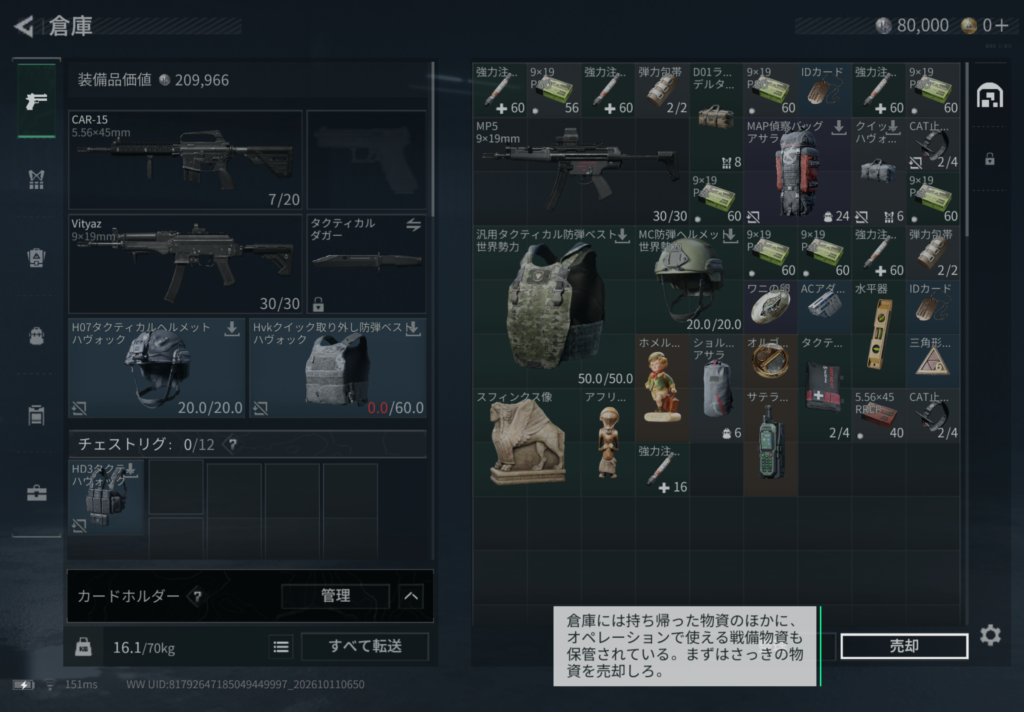
Task: Equip MAP偵察バッグ using download arrow
Action: click(x=839, y=127)
